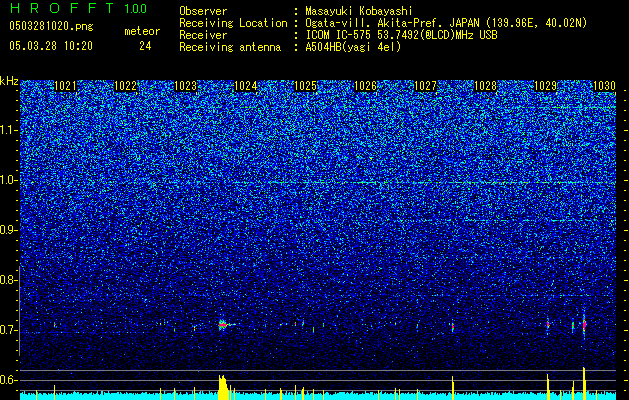This screenshot has height=400, width=629.
Task: Click the 1.0 kHz axis label
Action: coord(9,180)
